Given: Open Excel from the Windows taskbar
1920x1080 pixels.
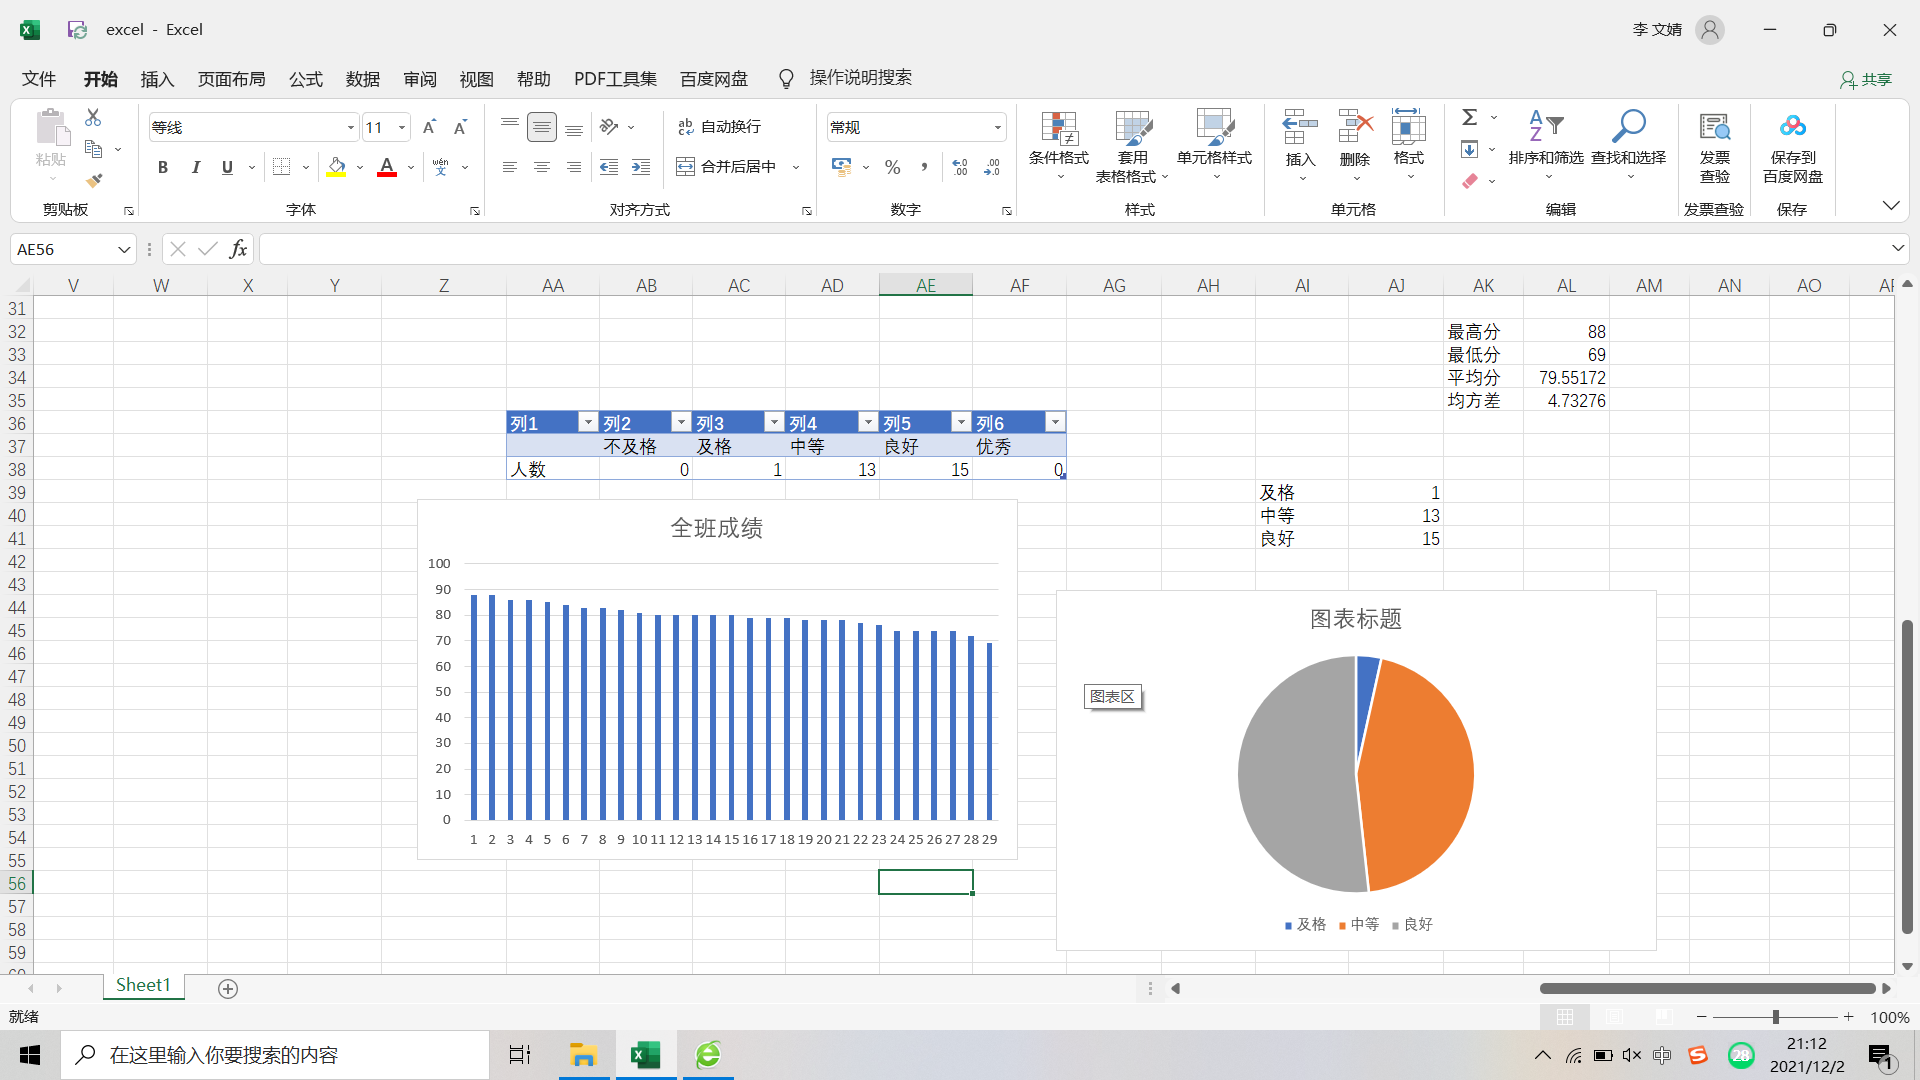Looking at the screenshot, I should click(645, 1055).
